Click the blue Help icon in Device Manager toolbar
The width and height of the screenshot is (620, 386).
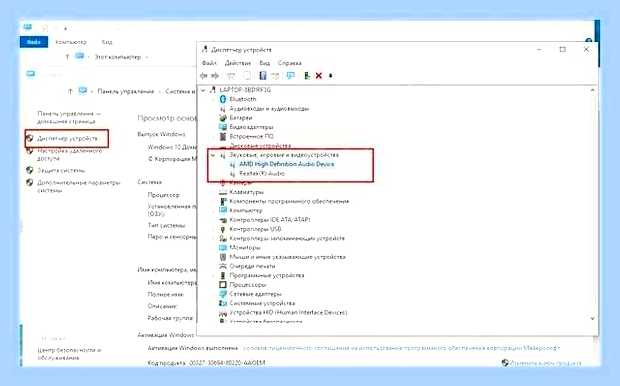click(263, 76)
